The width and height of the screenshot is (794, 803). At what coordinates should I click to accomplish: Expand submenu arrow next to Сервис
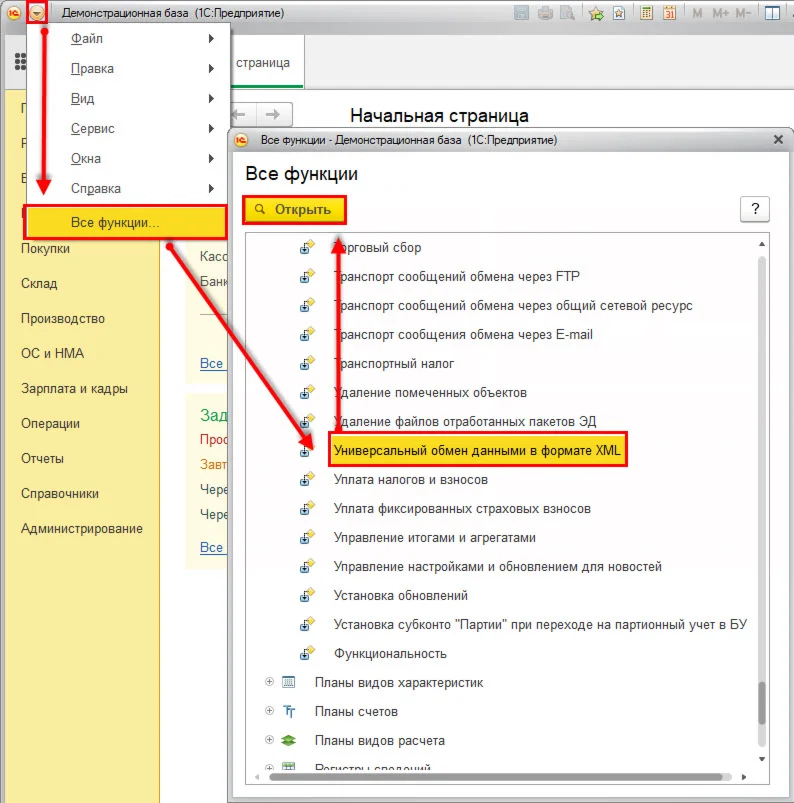[x=211, y=129]
